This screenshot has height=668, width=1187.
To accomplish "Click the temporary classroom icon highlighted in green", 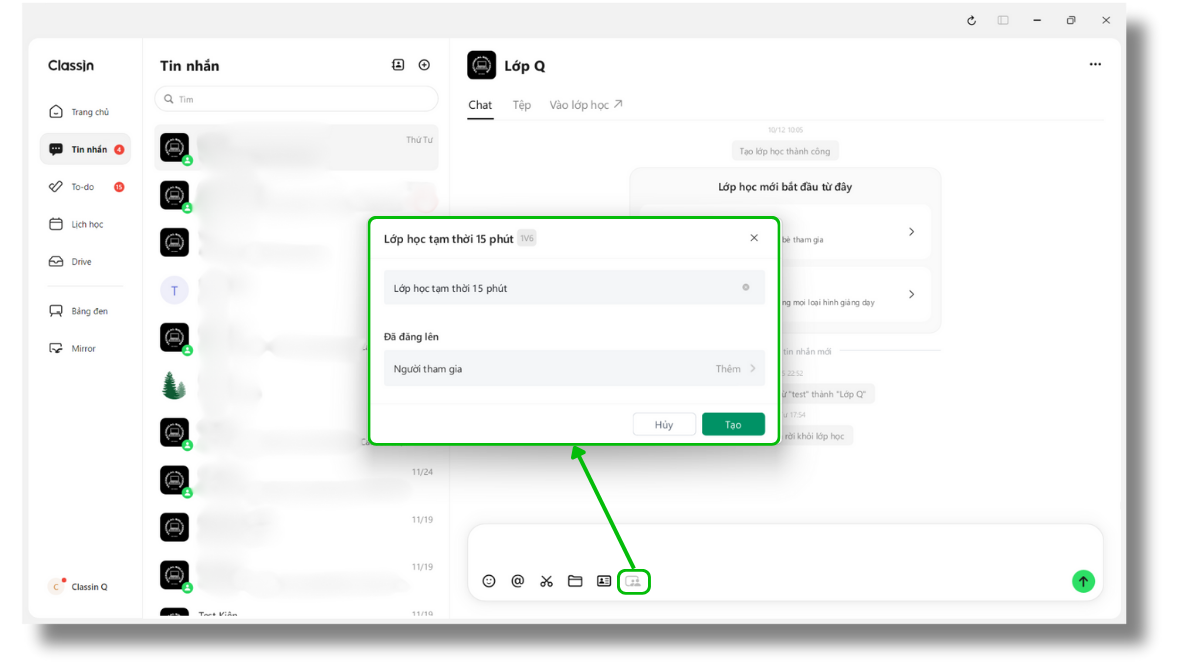I will pyautogui.click(x=633, y=581).
